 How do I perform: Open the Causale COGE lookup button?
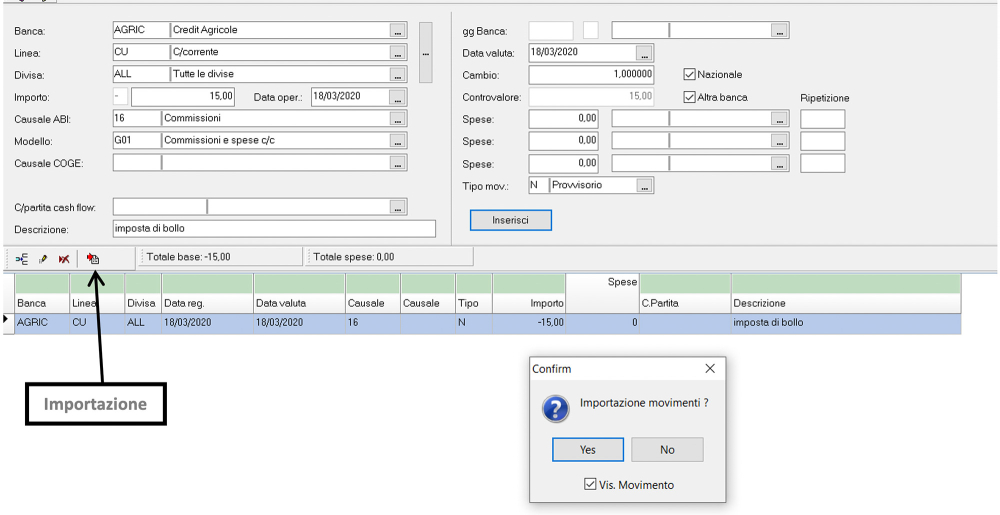[x=398, y=163]
